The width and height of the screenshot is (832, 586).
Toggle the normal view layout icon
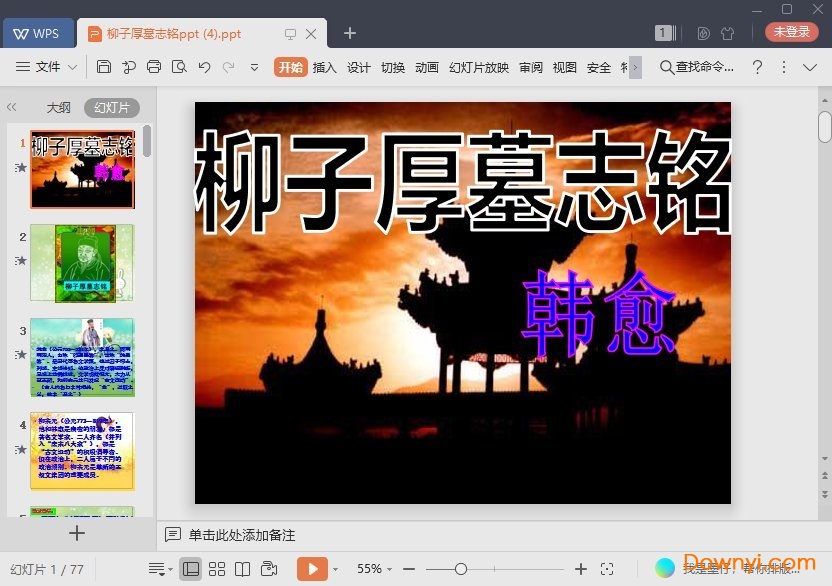[x=190, y=567]
